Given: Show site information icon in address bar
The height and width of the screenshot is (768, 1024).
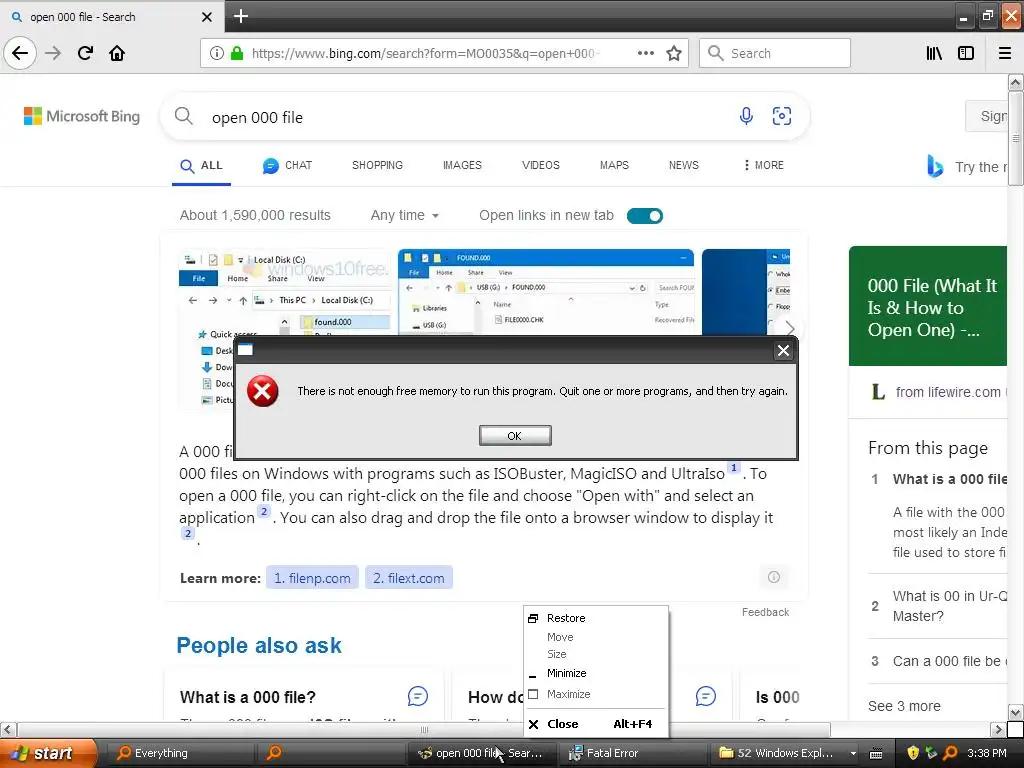Looking at the screenshot, I should [216, 53].
